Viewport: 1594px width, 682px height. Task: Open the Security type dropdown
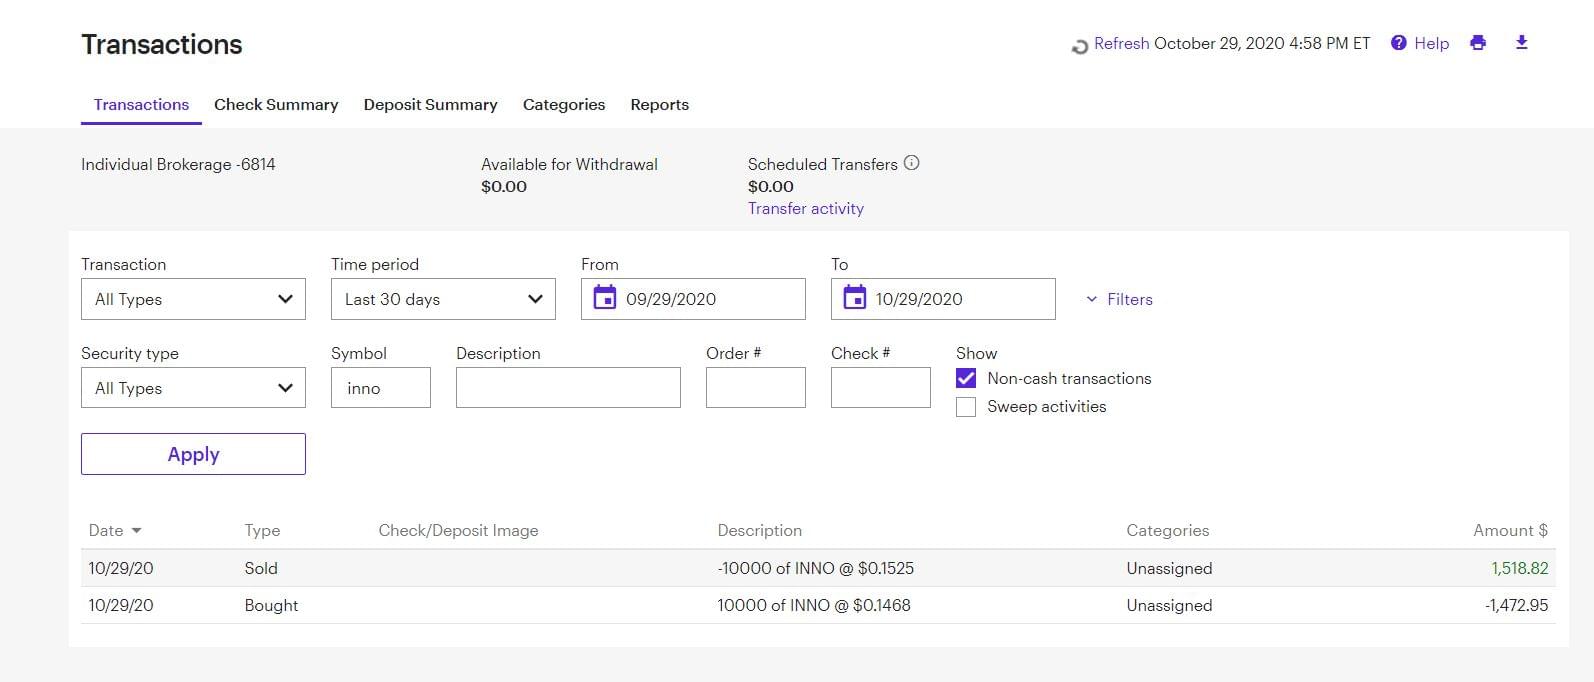point(193,388)
